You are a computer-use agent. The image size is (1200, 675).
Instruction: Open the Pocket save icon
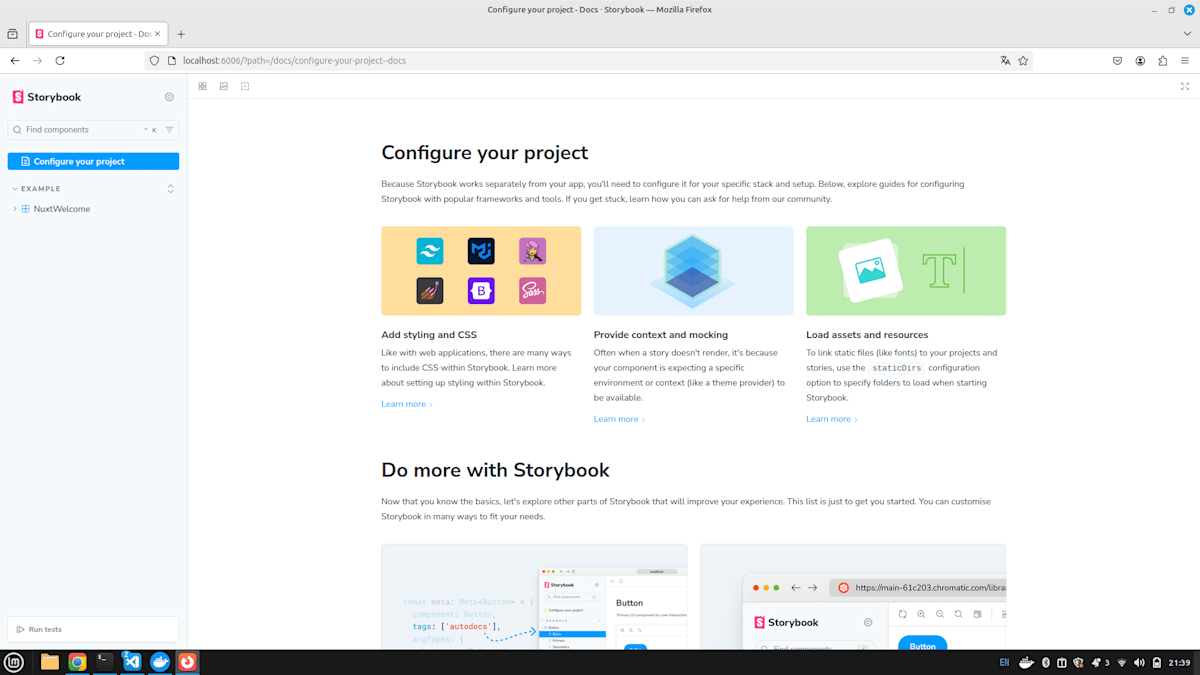[1117, 61]
